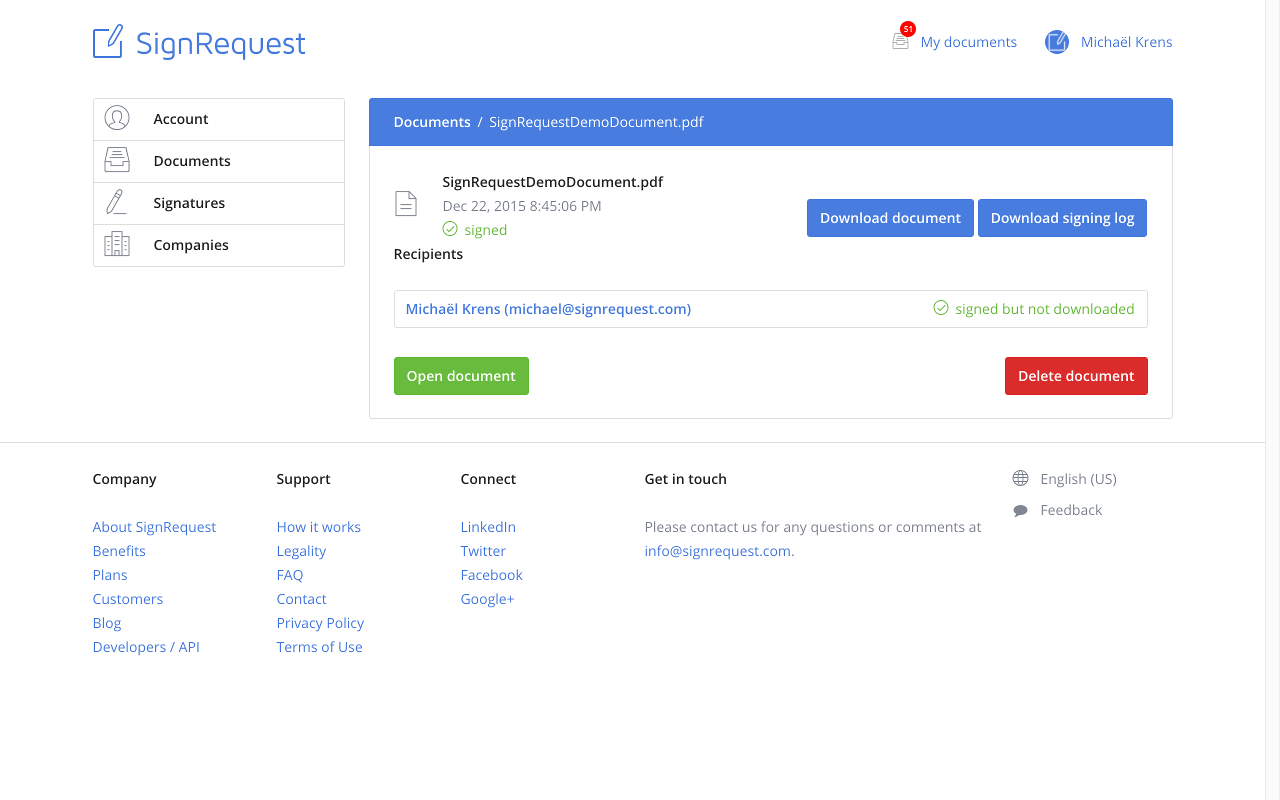Click the SignRequestDemoDocument.pdf title text
The width and height of the screenshot is (1280, 800).
pos(553,182)
